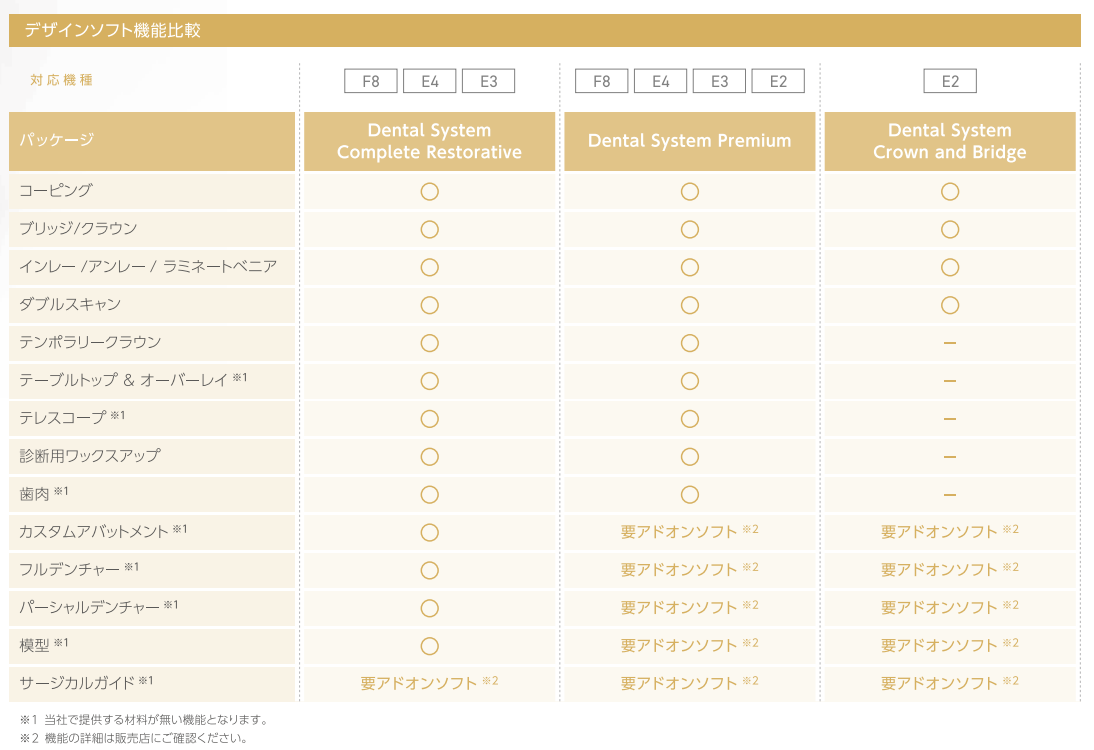Click the Dental System Crown and Bridge header
The height and width of the screenshot is (750, 1094).
tap(950, 141)
